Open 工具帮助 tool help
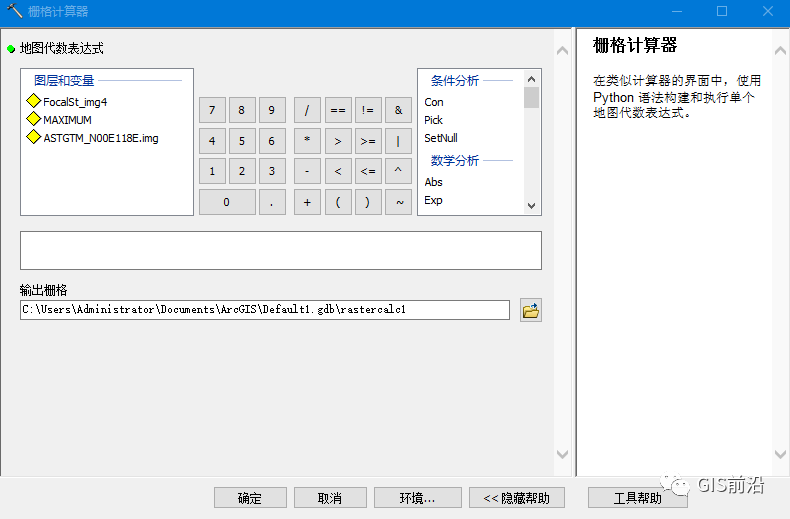Screen dimensions: 790x519 point(637,498)
